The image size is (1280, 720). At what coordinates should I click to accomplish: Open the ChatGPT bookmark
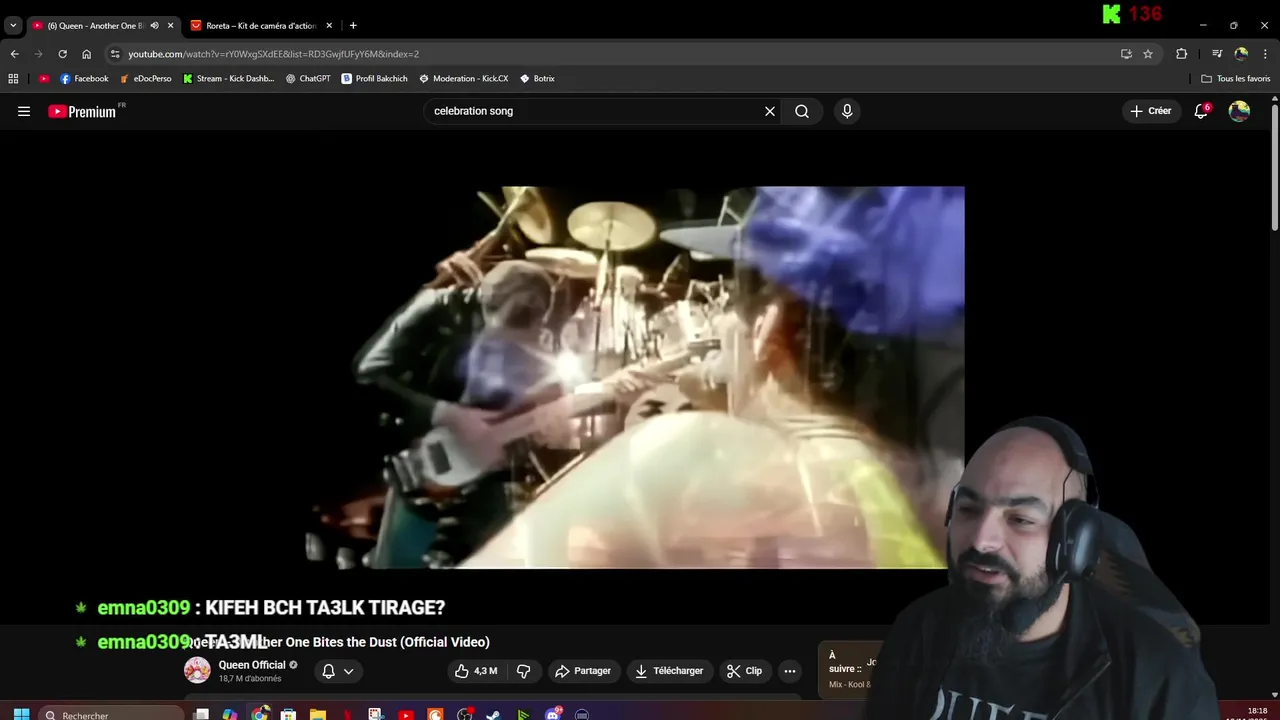coord(308,78)
